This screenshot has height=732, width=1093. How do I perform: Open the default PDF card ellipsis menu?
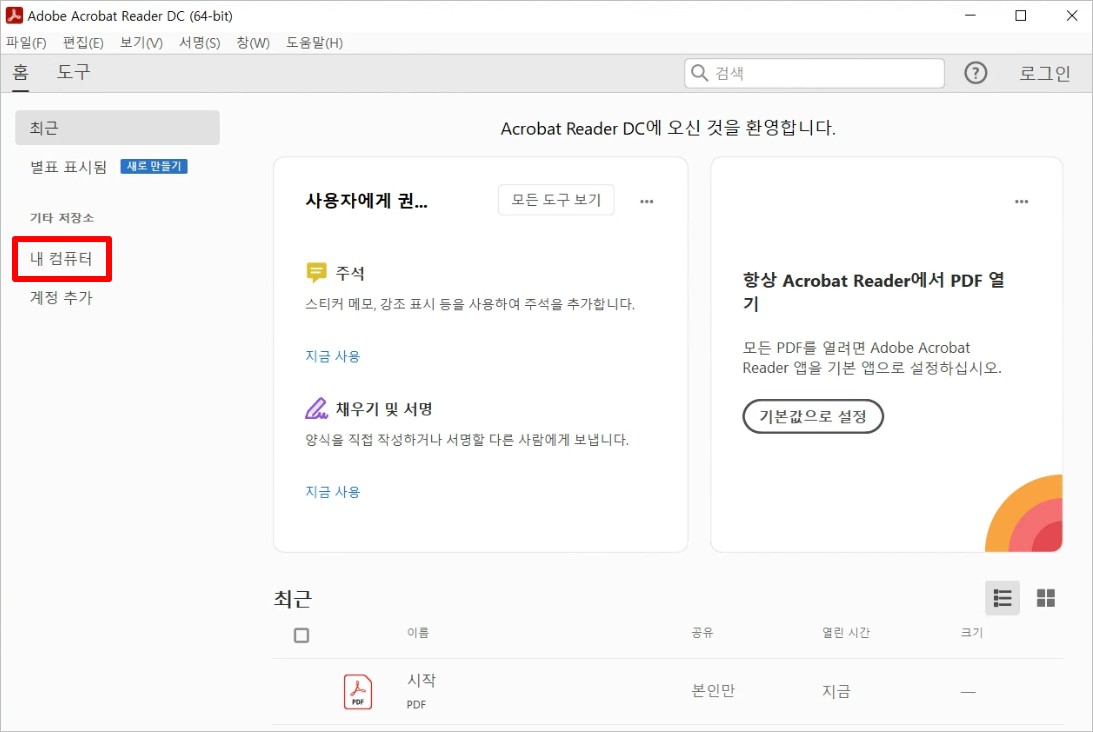1021,201
